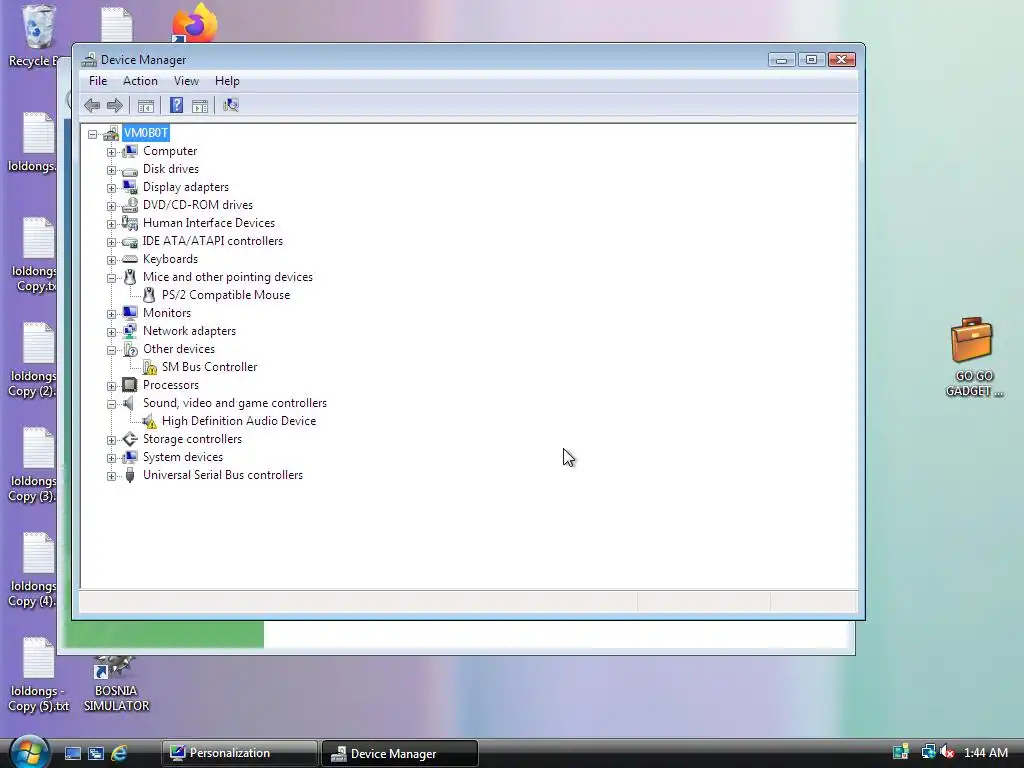Collapse Sound, video and game controllers
The width and height of the screenshot is (1024, 768).
[x=111, y=404]
